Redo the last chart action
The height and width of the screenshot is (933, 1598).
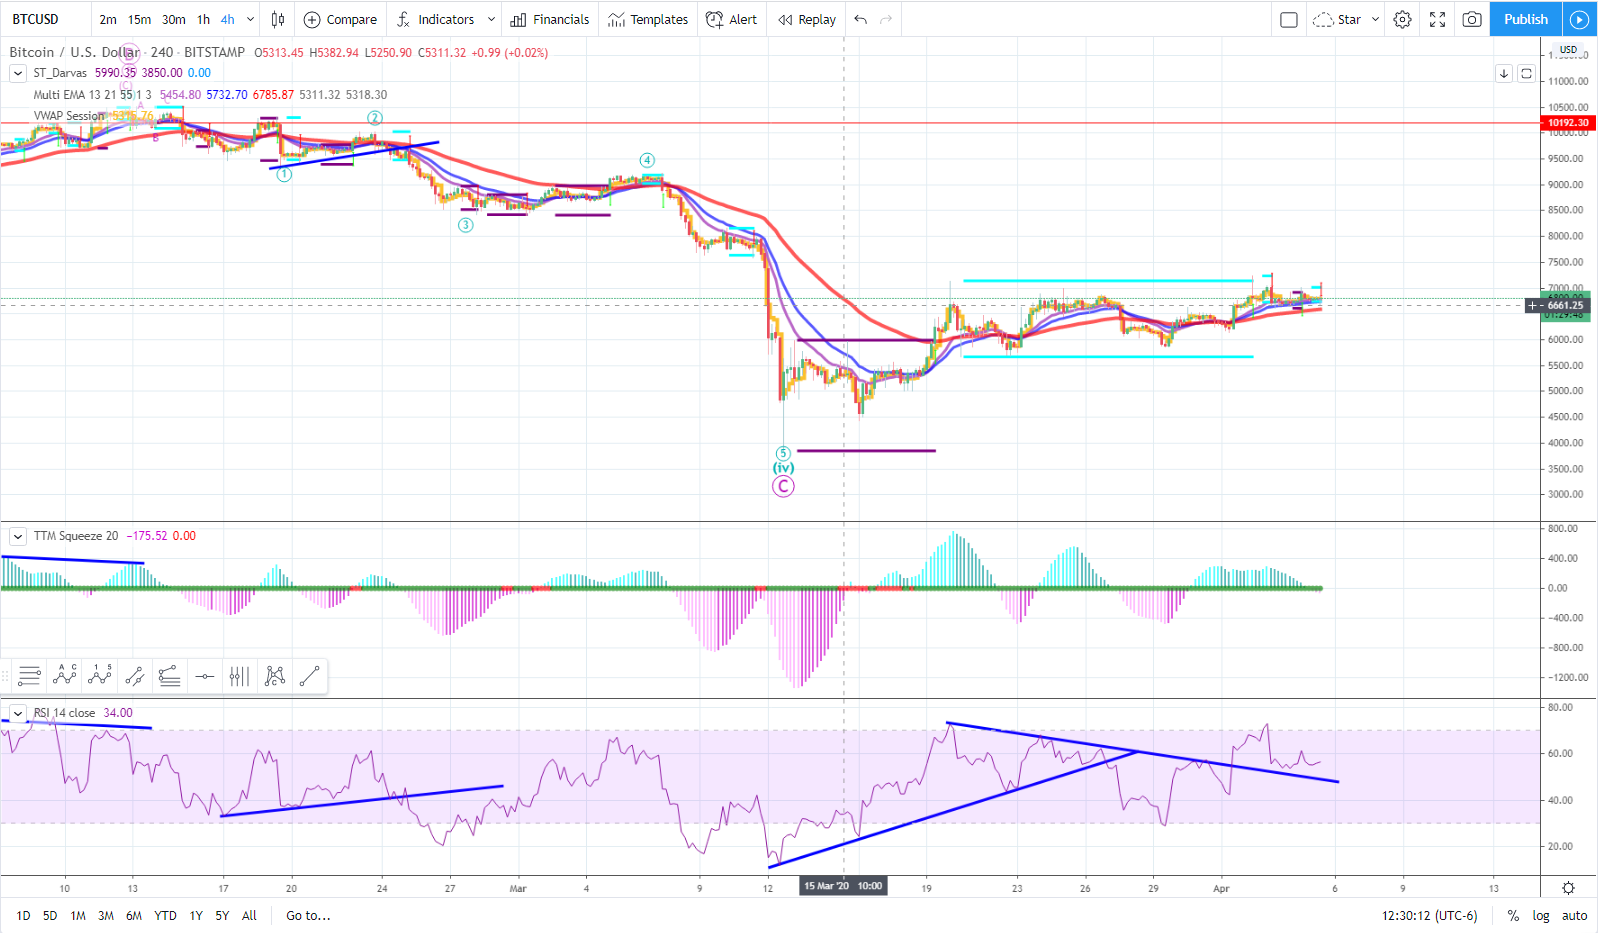pyautogui.click(x=886, y=19)
